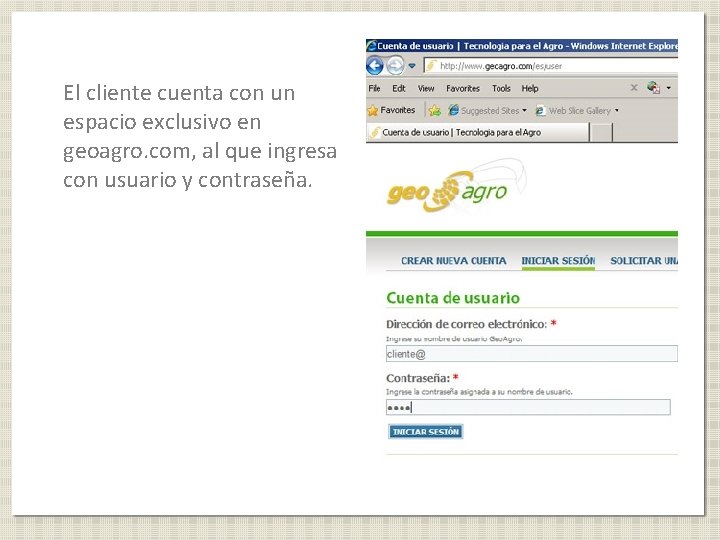The height and width of the screenshot is (540, 720).
Task: Open the SOLICITAR UNA tab
Action: point(644,261)
